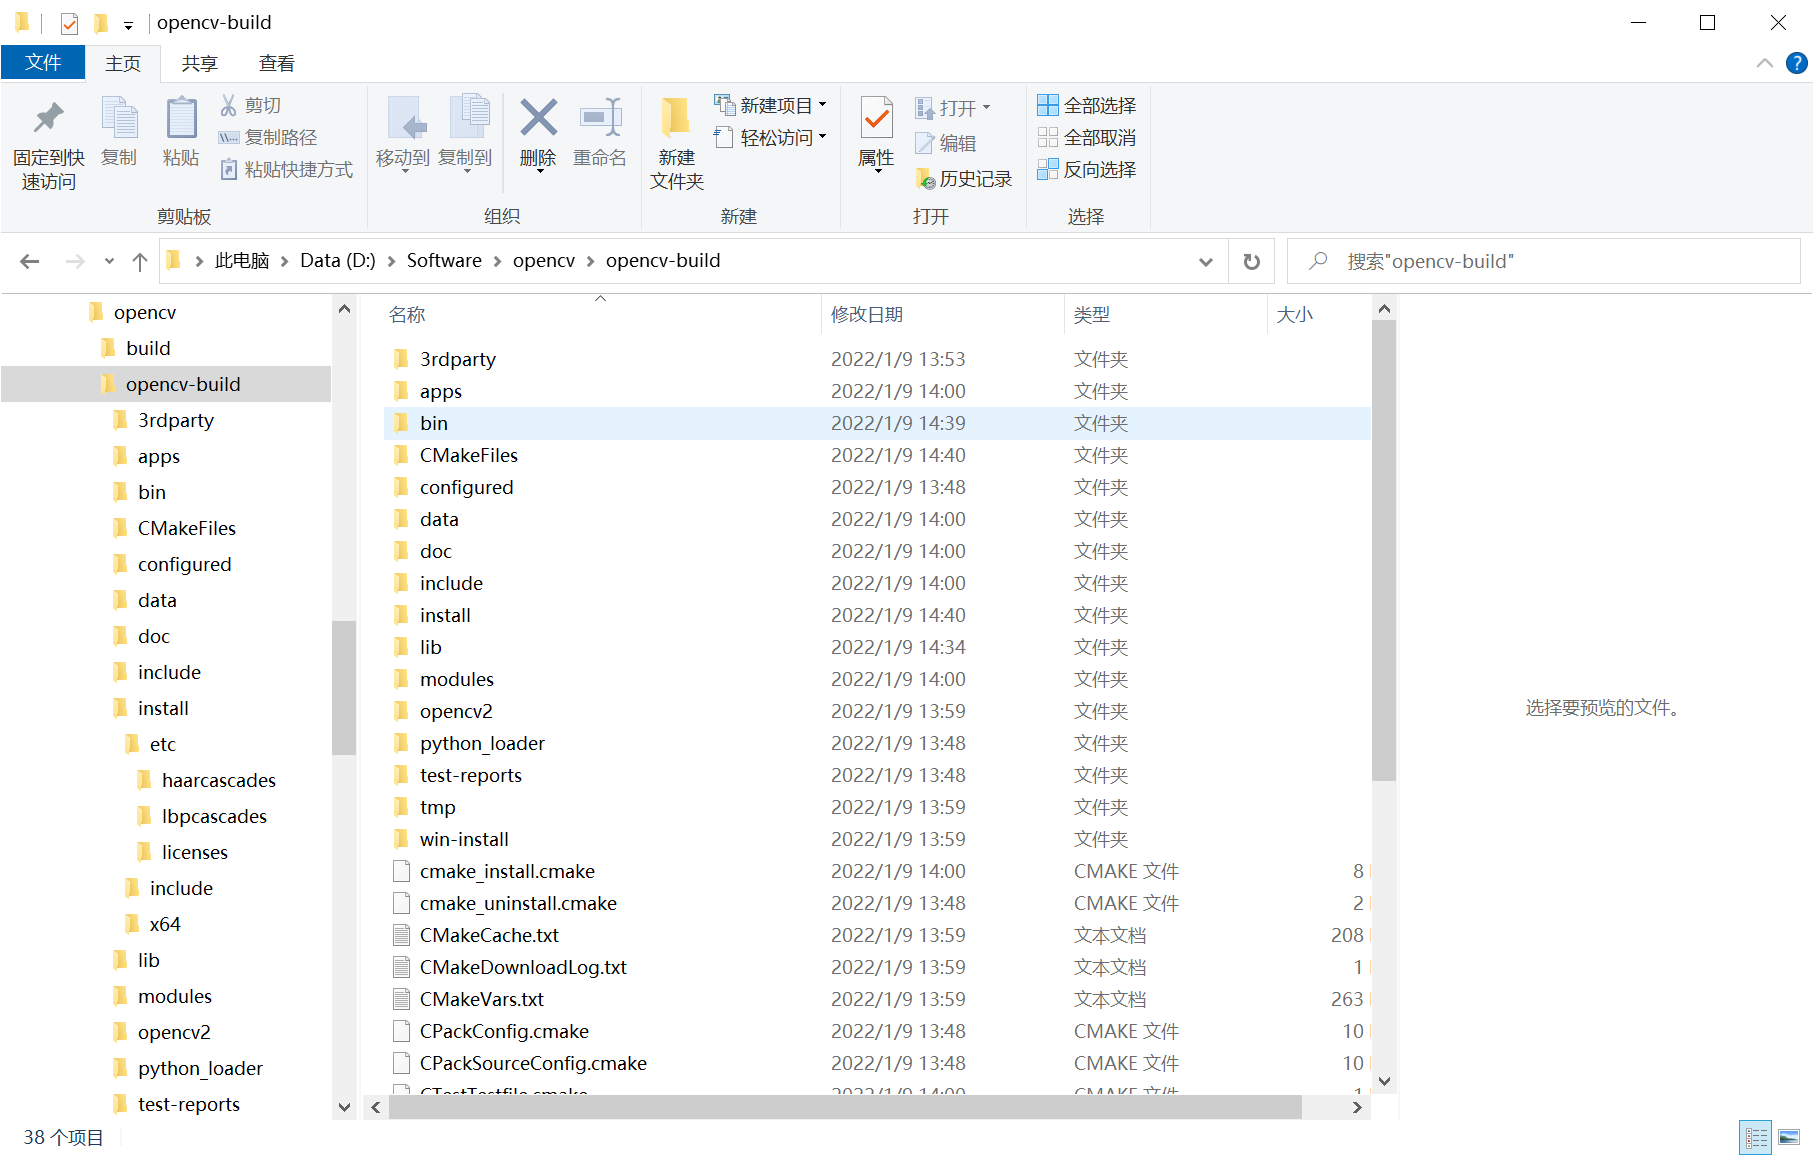The height and width of the screenshot is (1156, 1814).
Task: Open Properties (属性) from the ribbon
Action: [x=876, y=135]
